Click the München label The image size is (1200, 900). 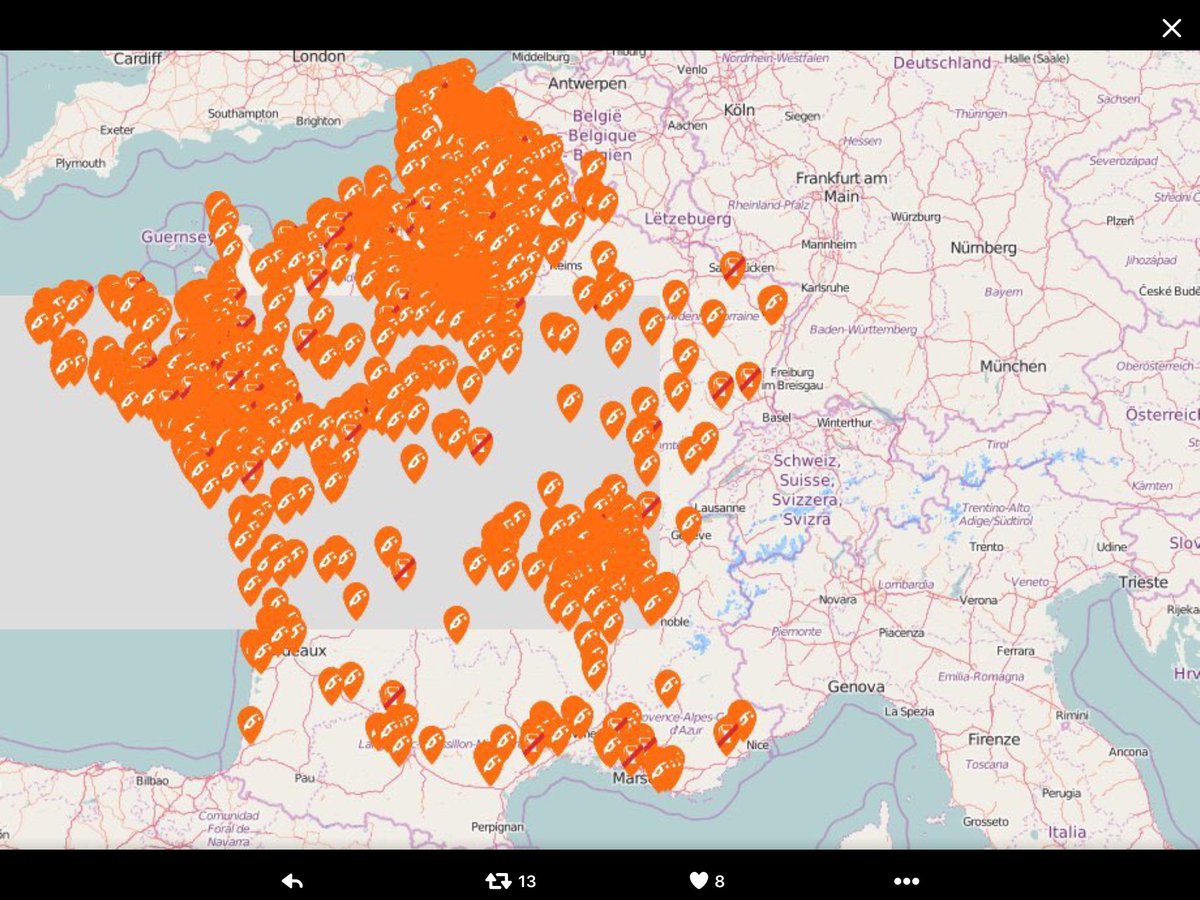[x=1013, y=366]
